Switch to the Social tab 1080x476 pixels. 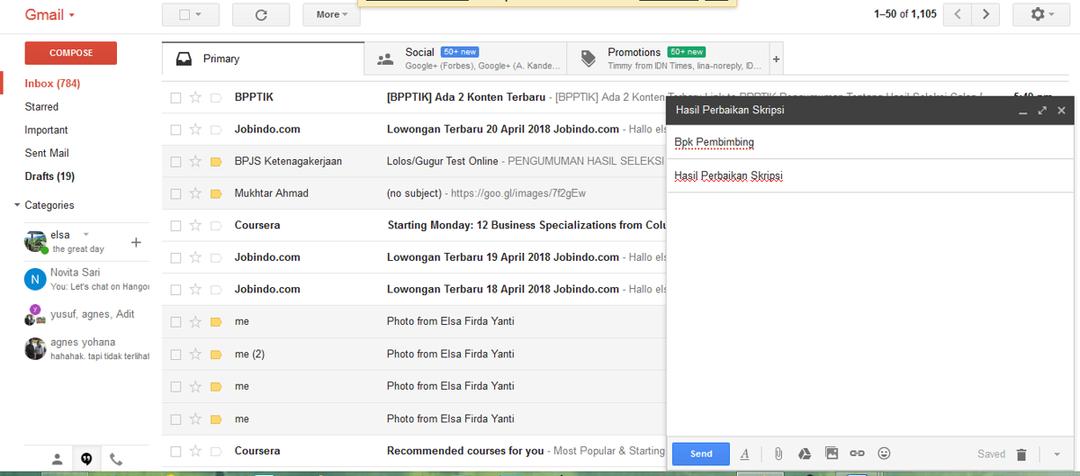coord(466,59)
